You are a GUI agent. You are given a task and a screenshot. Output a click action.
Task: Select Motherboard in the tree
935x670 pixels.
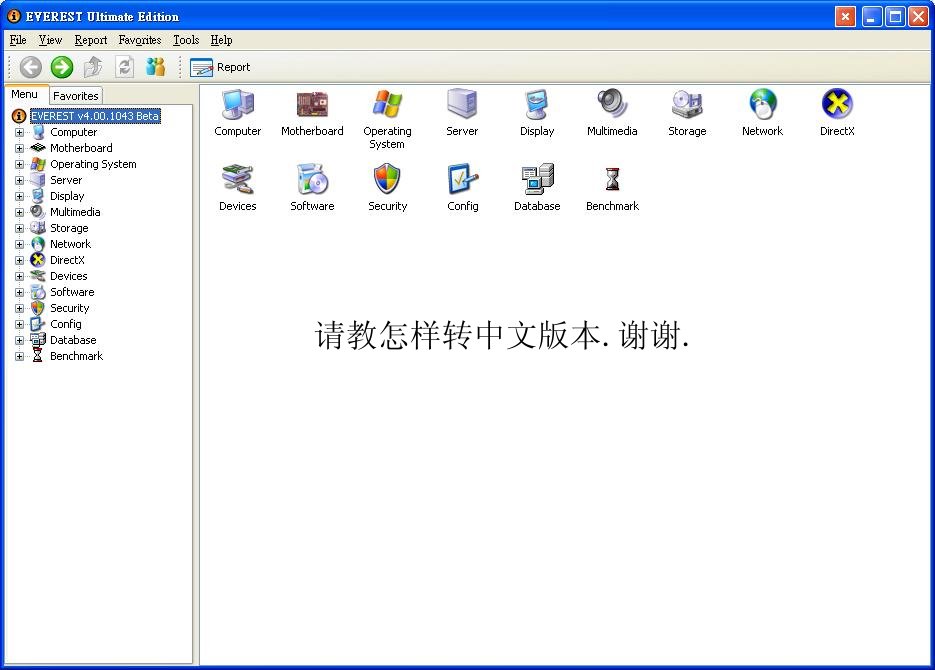81,148
